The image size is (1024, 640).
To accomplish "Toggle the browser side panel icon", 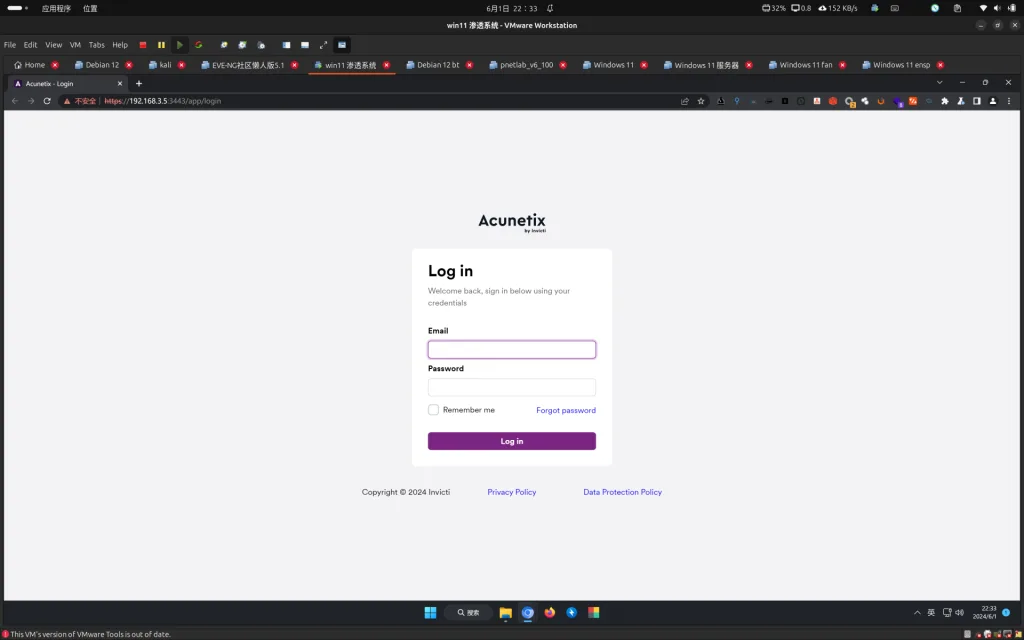I will 976,101.
